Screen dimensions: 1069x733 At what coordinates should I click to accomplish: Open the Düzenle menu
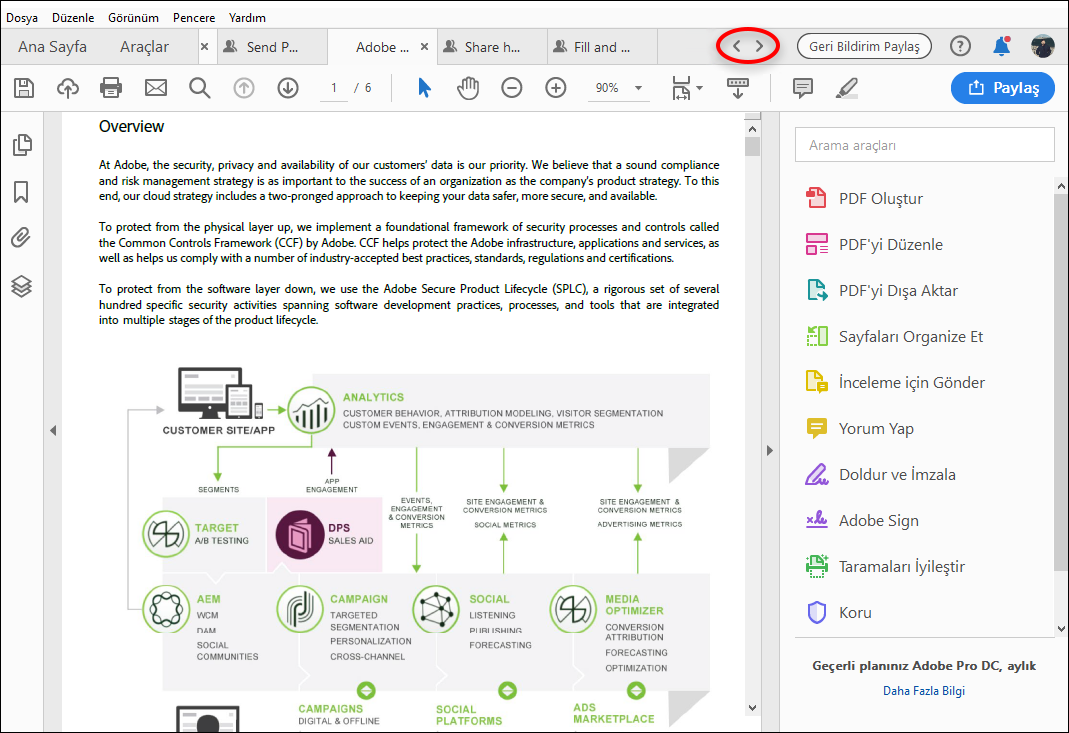click(x=73, y=18)
